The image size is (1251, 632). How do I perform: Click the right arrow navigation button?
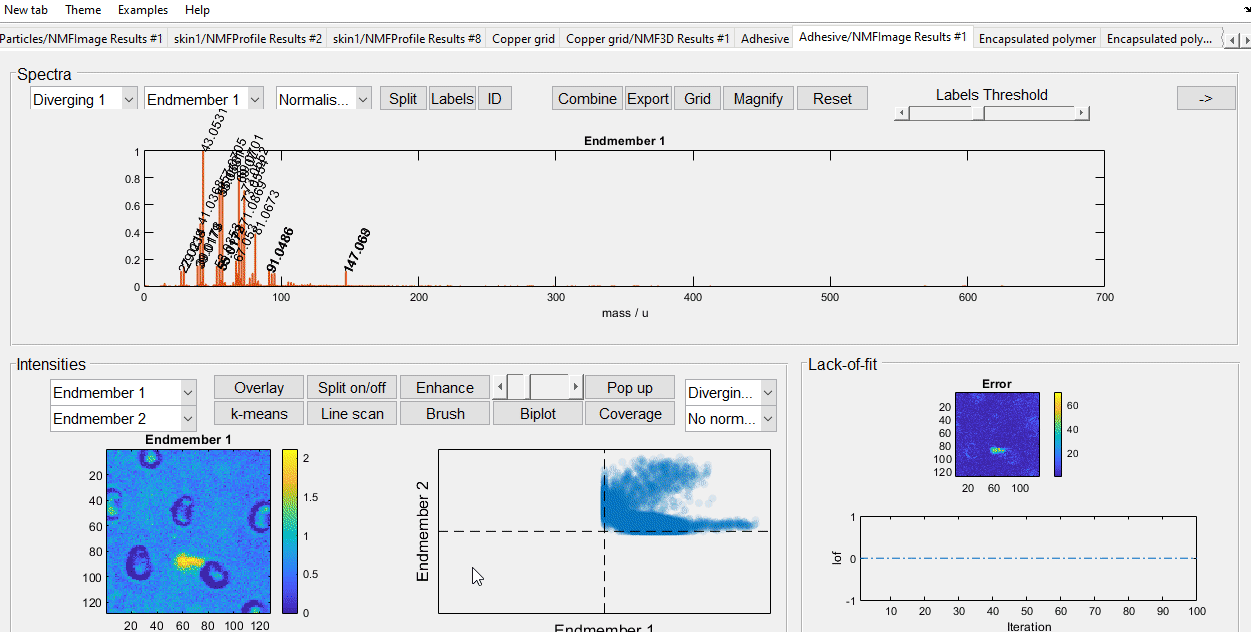(x=1206, y=98)
